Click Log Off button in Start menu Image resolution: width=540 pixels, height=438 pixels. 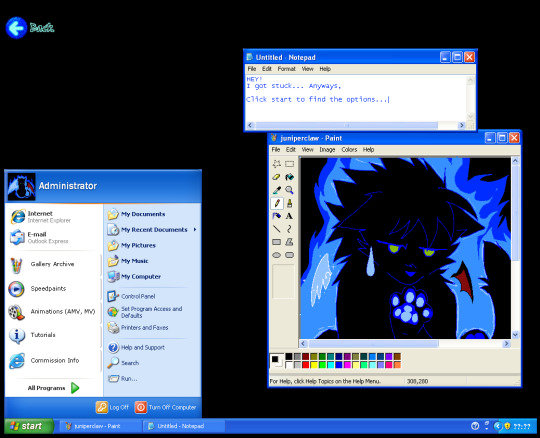coord(112,407)
